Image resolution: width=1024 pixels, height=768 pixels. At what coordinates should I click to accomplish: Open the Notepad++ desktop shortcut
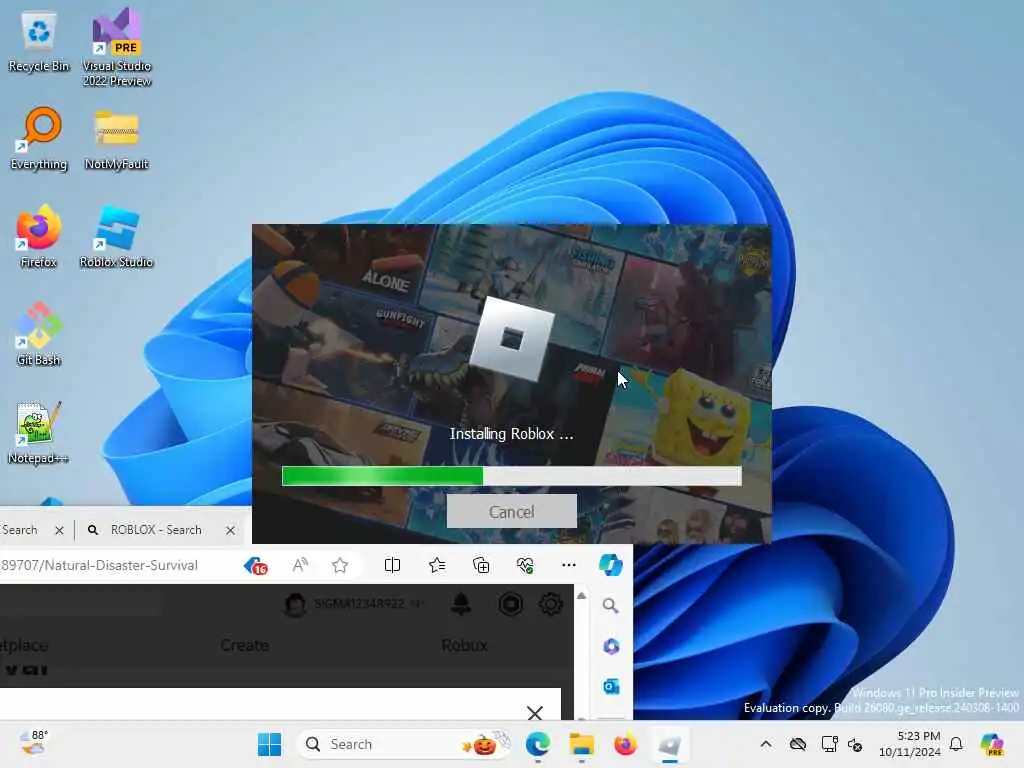pyautogui.click(x=39, y=432)
